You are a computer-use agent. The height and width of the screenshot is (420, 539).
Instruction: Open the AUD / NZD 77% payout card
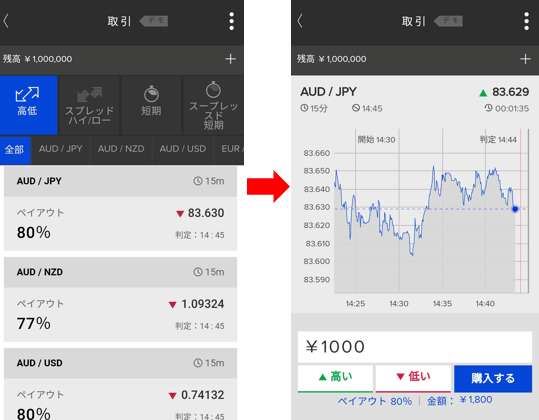(120, 299)
